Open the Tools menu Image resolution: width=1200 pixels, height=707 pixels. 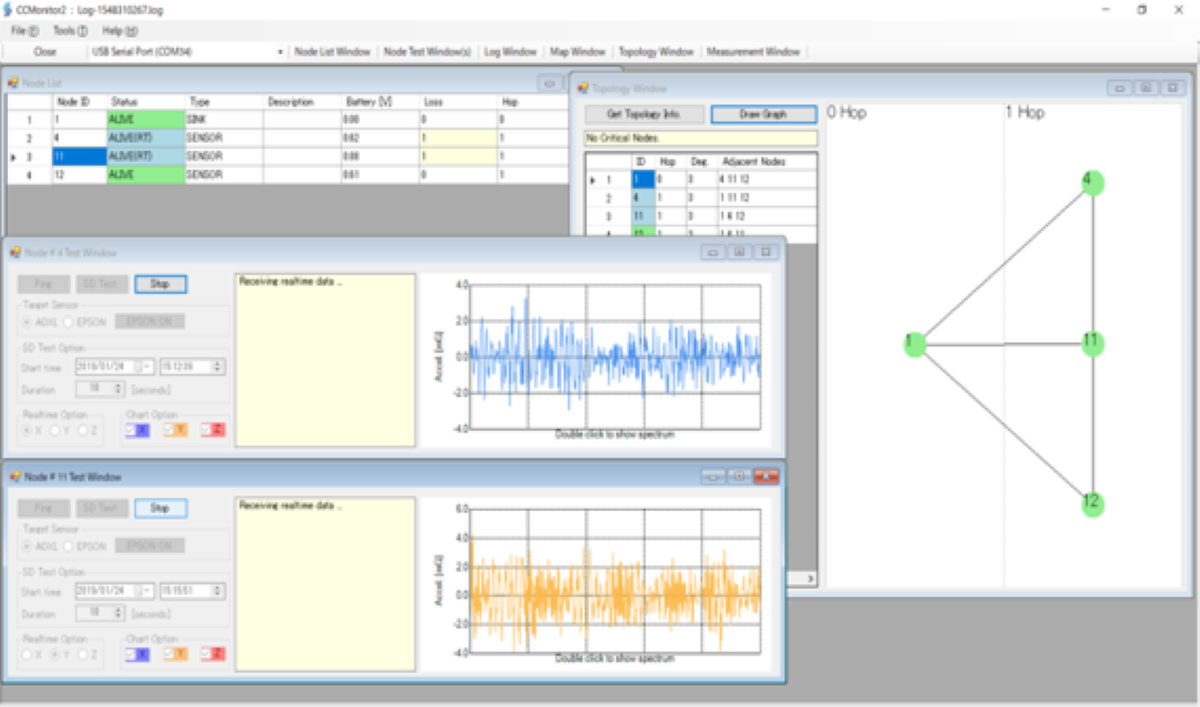[x=70, y=31]
